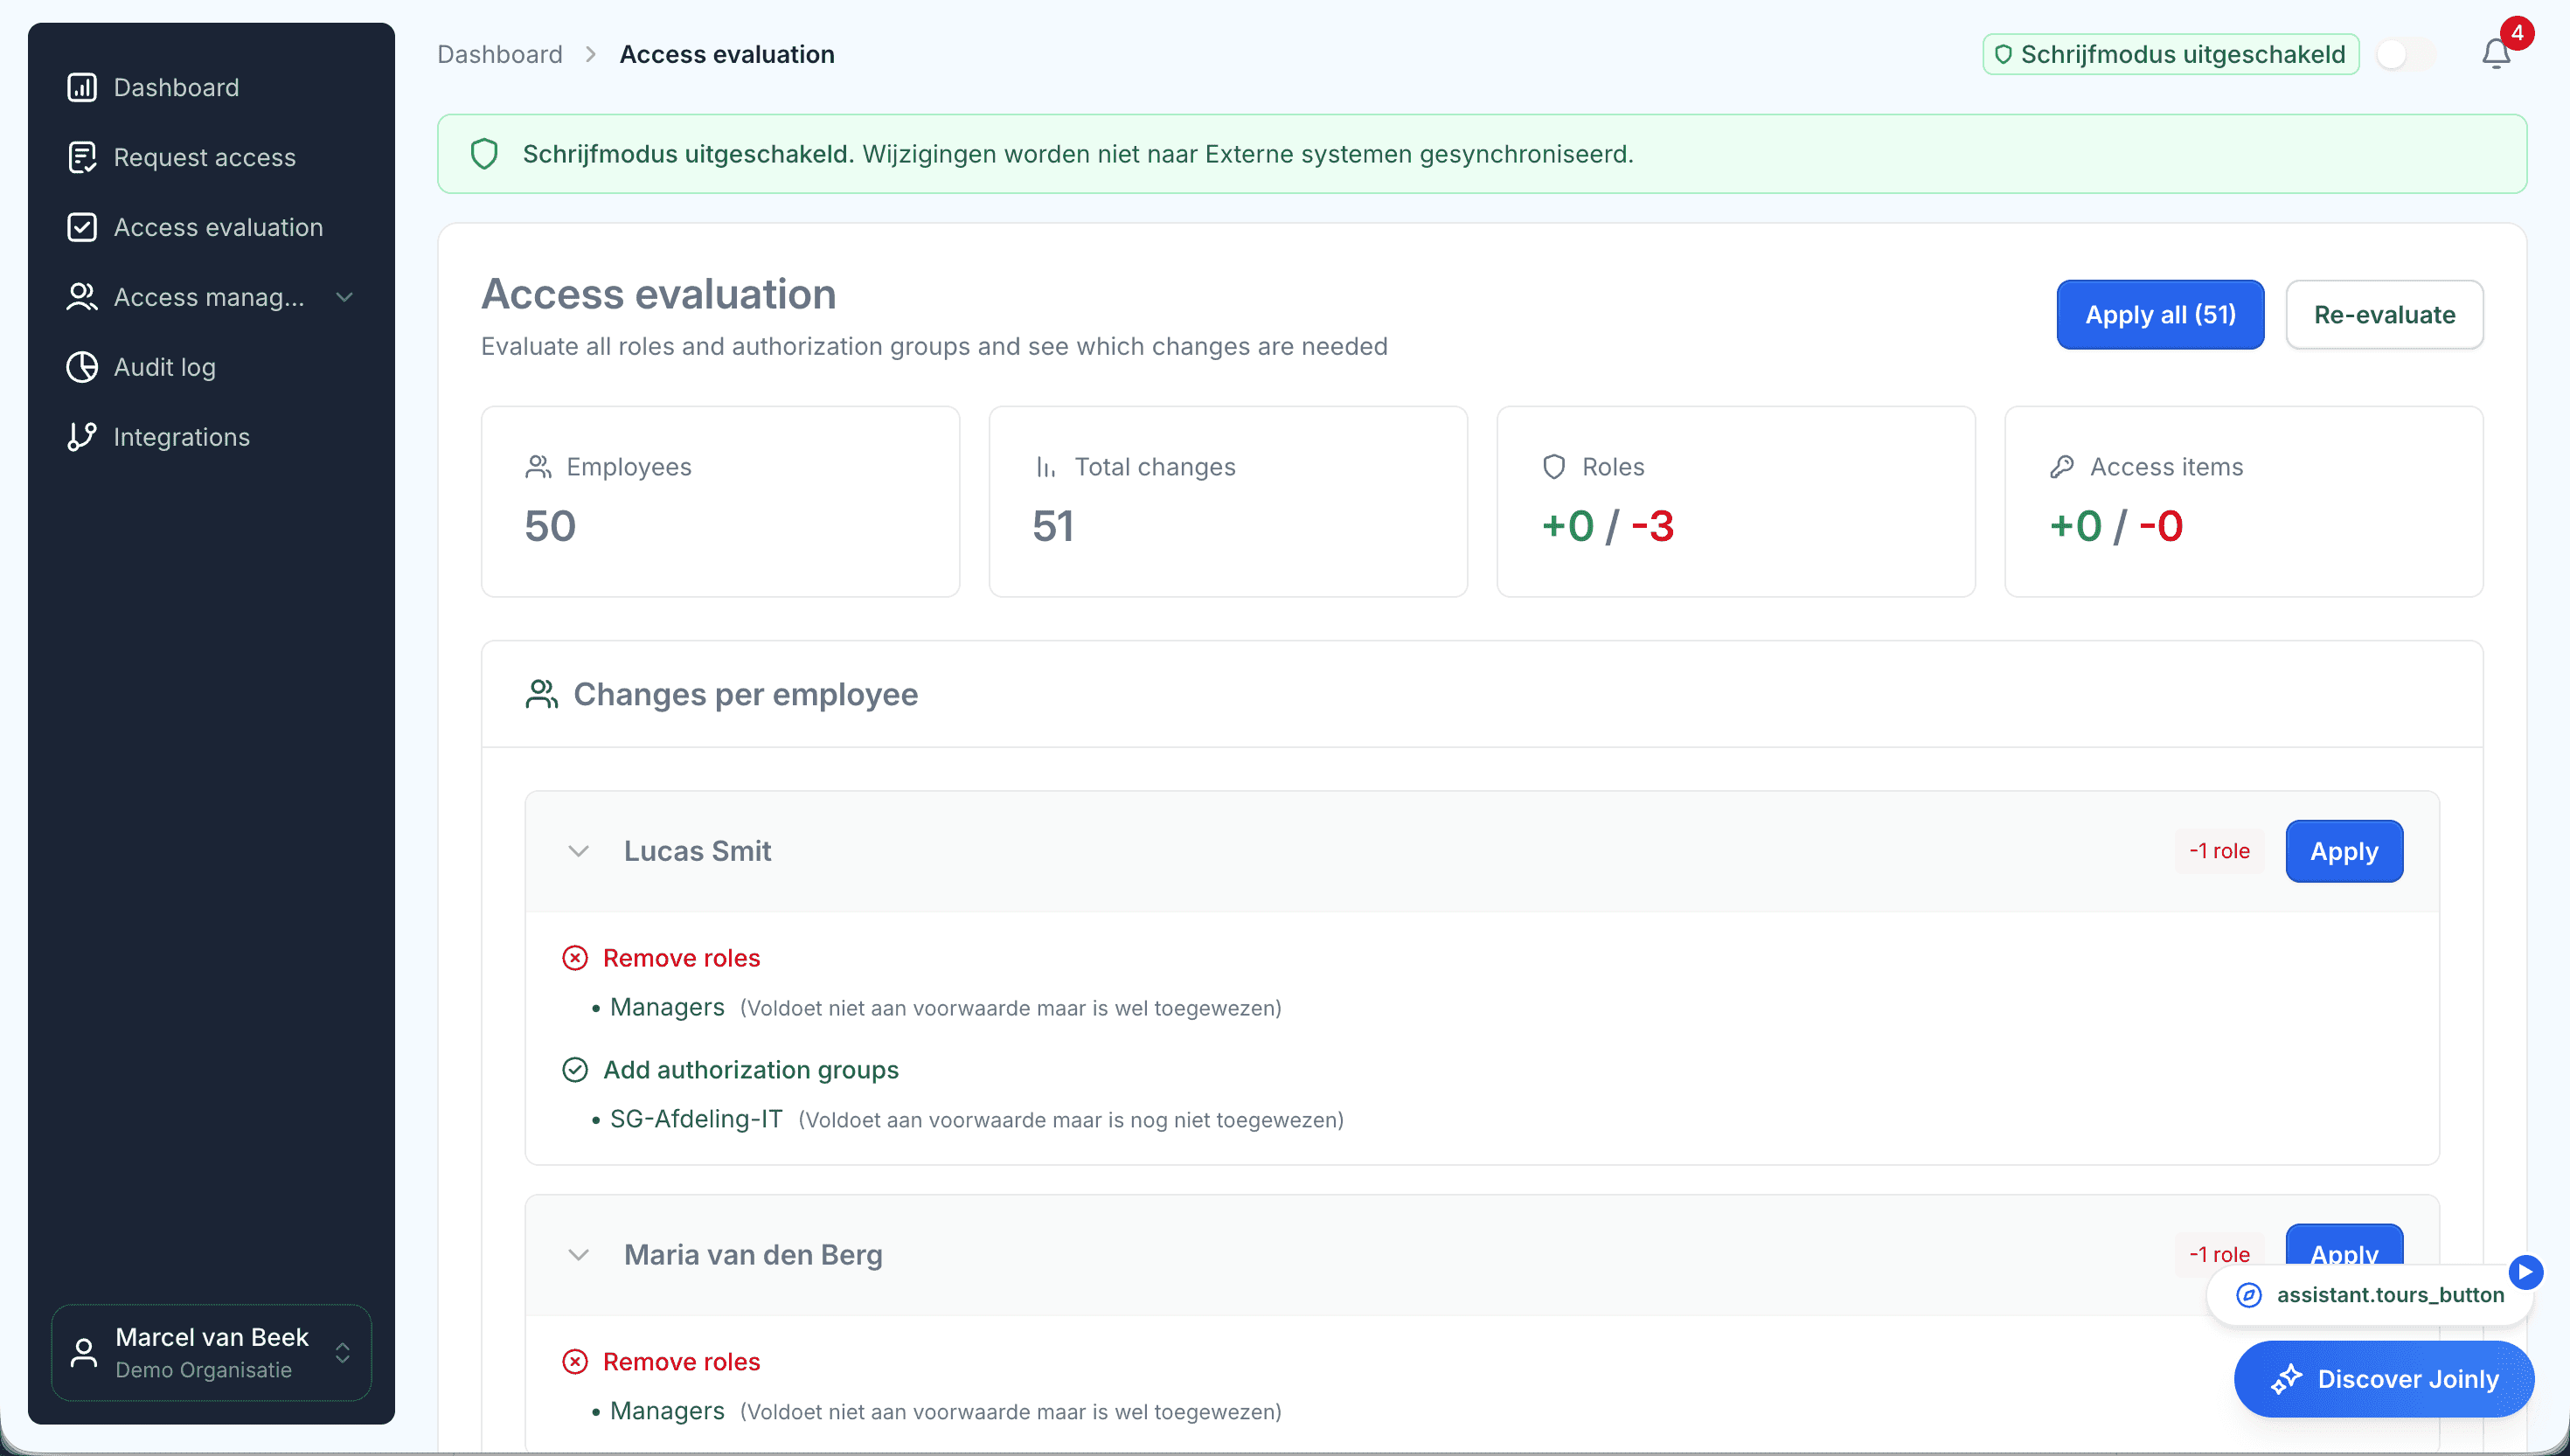This screenshot has height=1456, width=2570.
Task: Click the Apply all (51) button
Action: point(2160,315)
